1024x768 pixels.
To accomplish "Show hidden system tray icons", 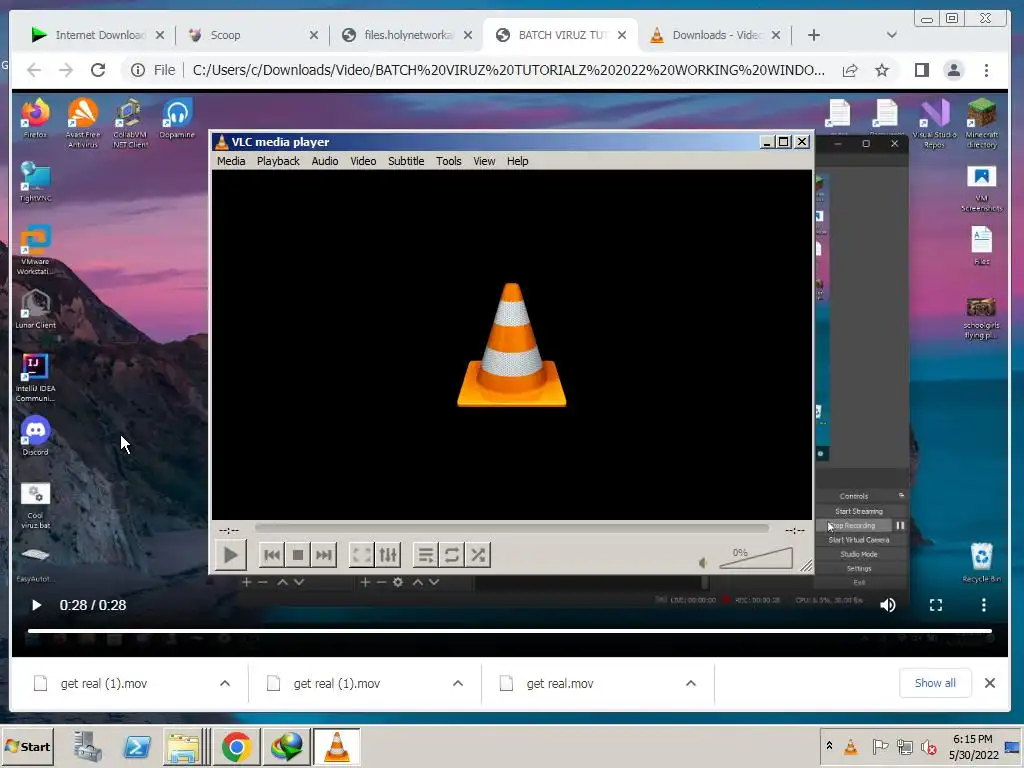I will tap(829, 745).
